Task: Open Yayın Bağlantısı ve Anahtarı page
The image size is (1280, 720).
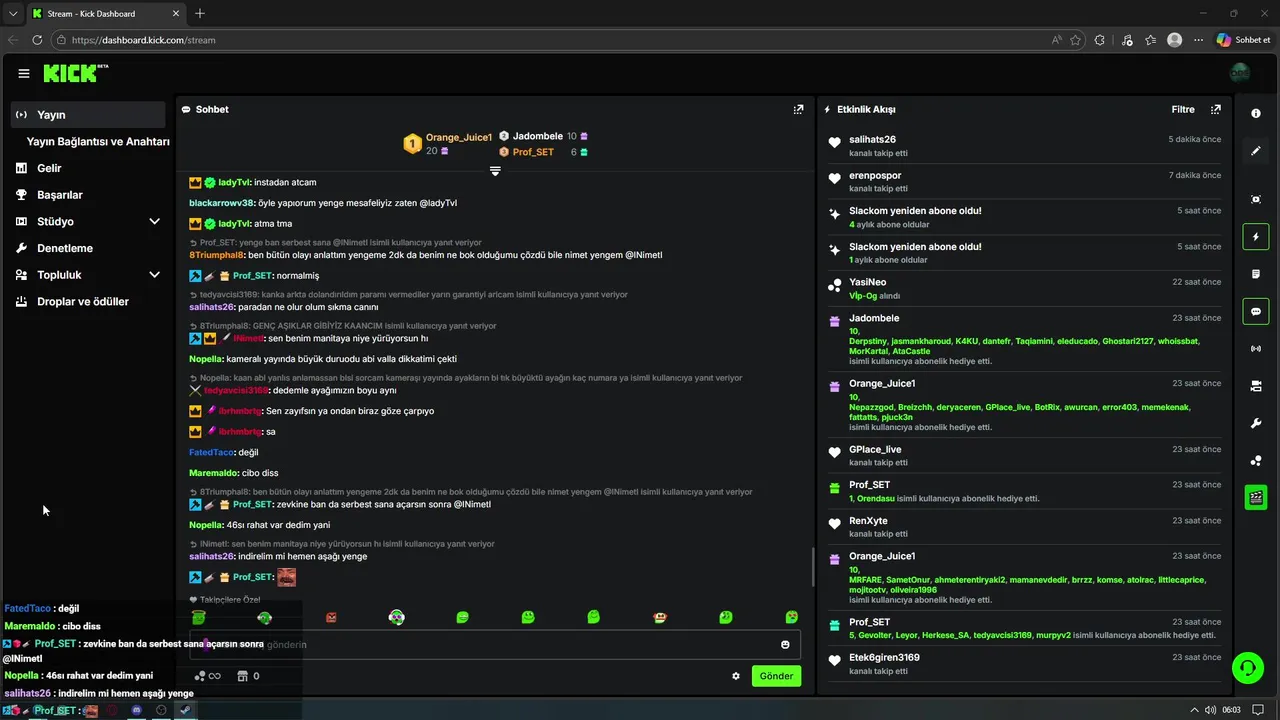Action: tap(97, 142)
